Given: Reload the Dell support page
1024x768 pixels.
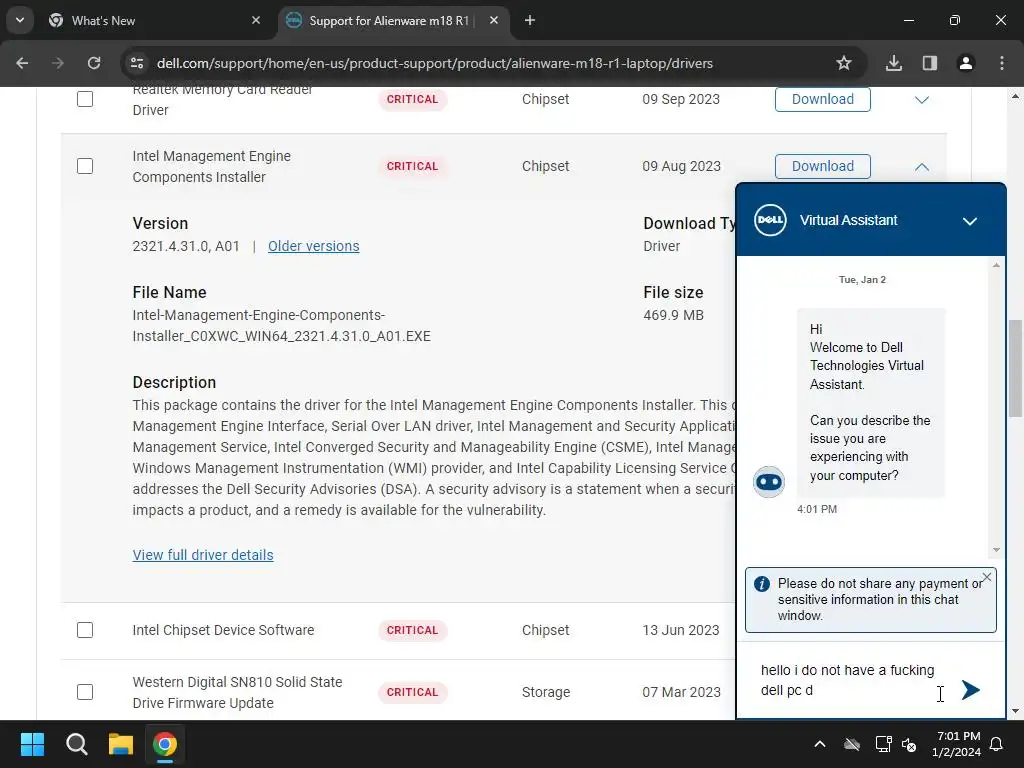Looking at the screenshot, I should pyautogui.click(x=94, y=63).
